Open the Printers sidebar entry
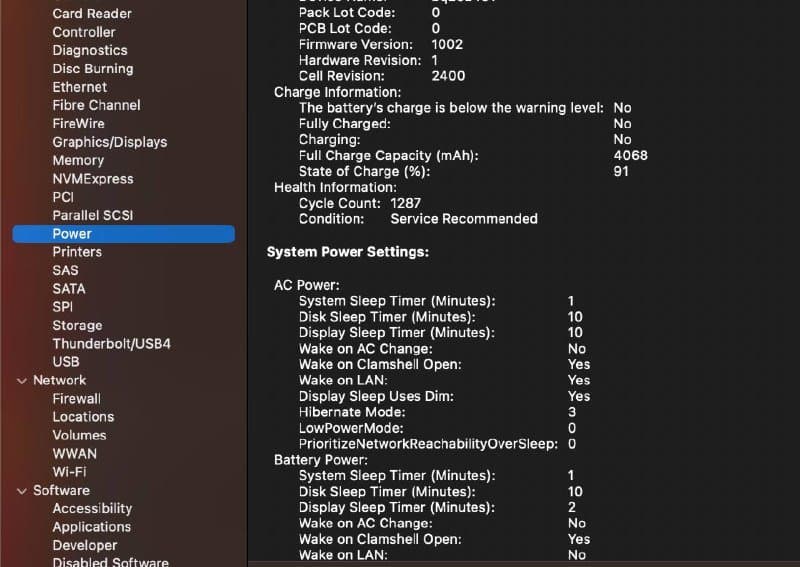The width and height of the screenshot is (800, 567). (x=77, y=252)
